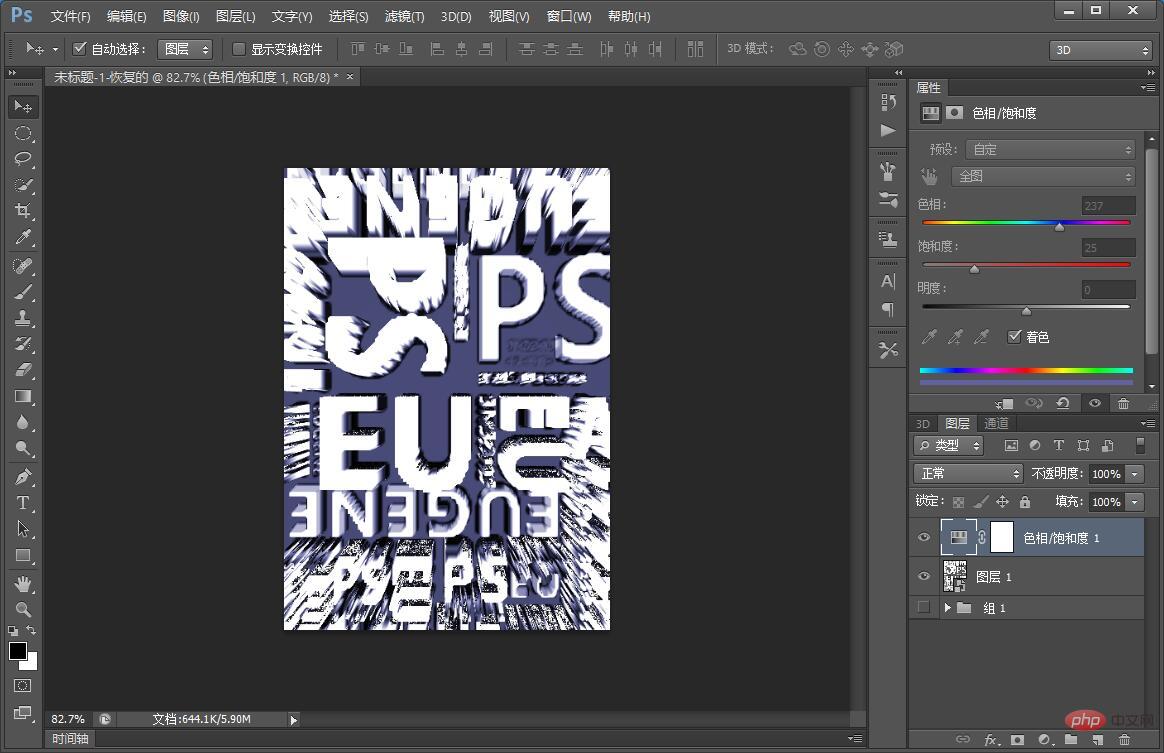Show the Group 1 layer group

(923, 607)
